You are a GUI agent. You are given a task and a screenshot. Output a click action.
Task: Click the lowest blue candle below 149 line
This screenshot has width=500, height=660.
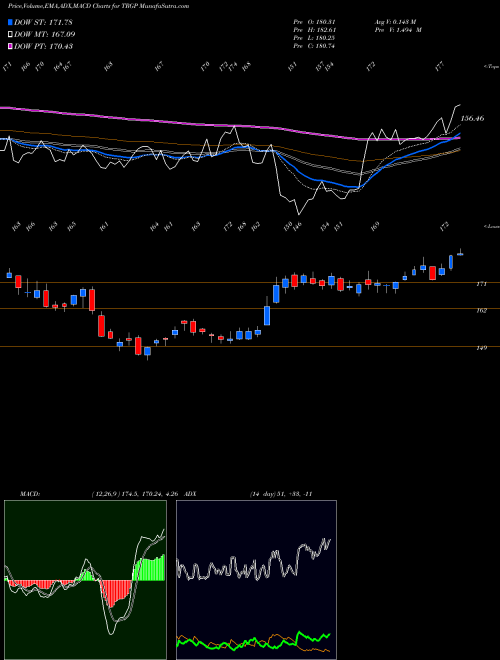pos(147,352)
